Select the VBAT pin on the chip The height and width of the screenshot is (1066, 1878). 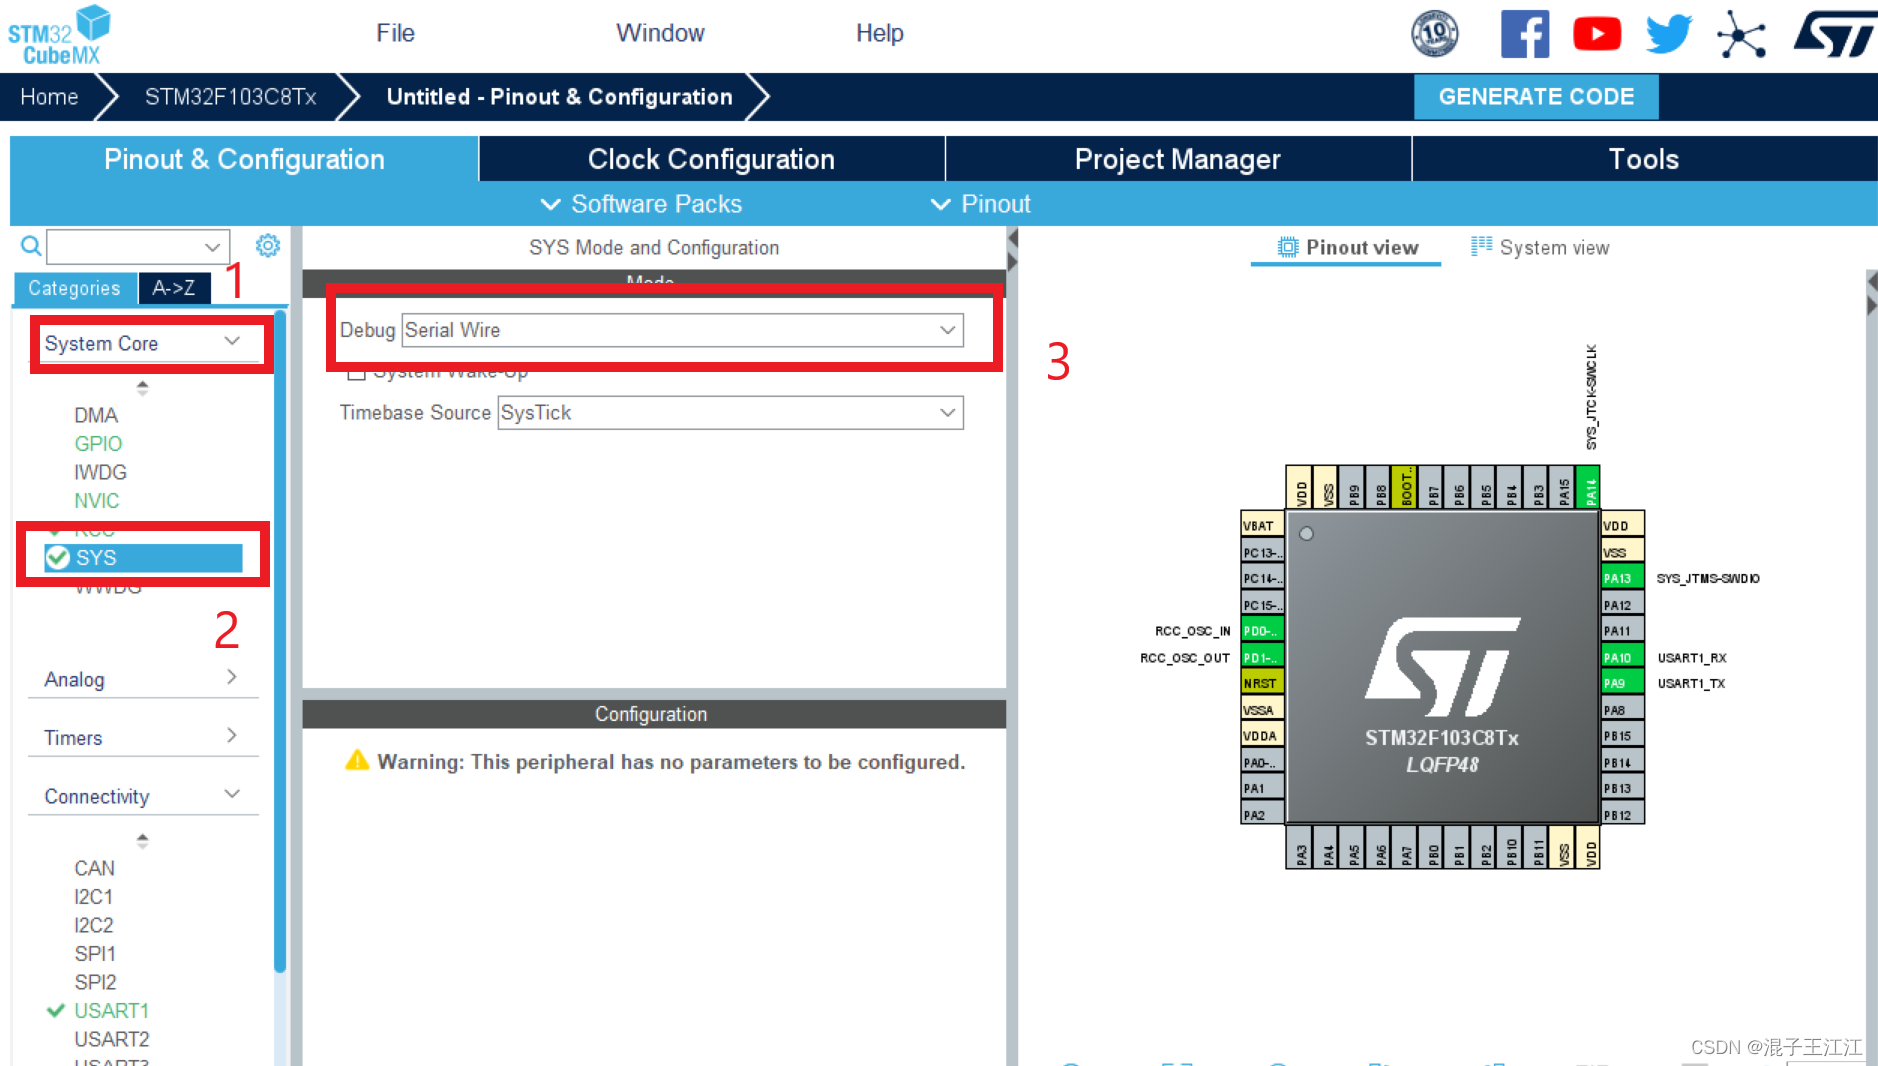pos(1262,525)
